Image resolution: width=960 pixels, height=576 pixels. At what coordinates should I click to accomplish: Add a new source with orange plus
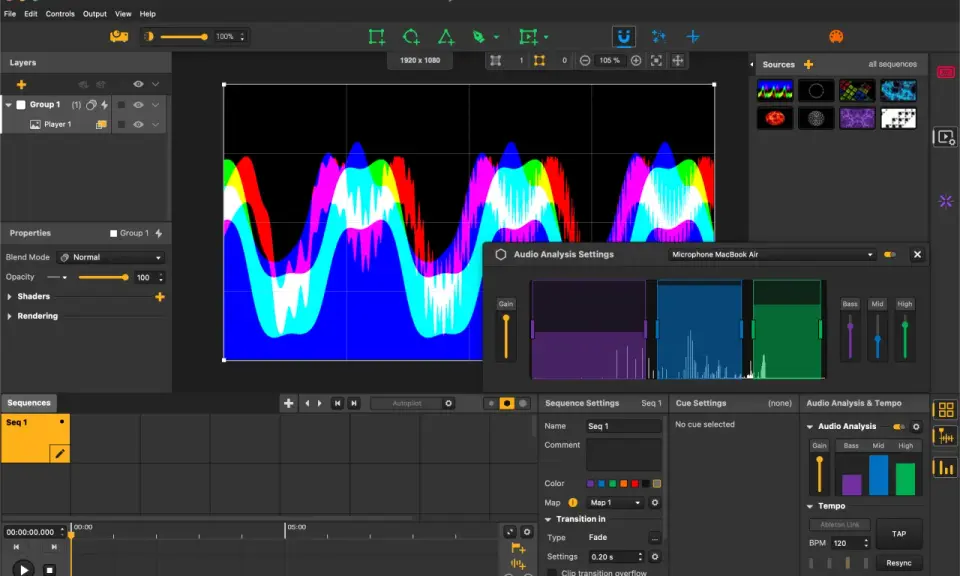(808, 64)
